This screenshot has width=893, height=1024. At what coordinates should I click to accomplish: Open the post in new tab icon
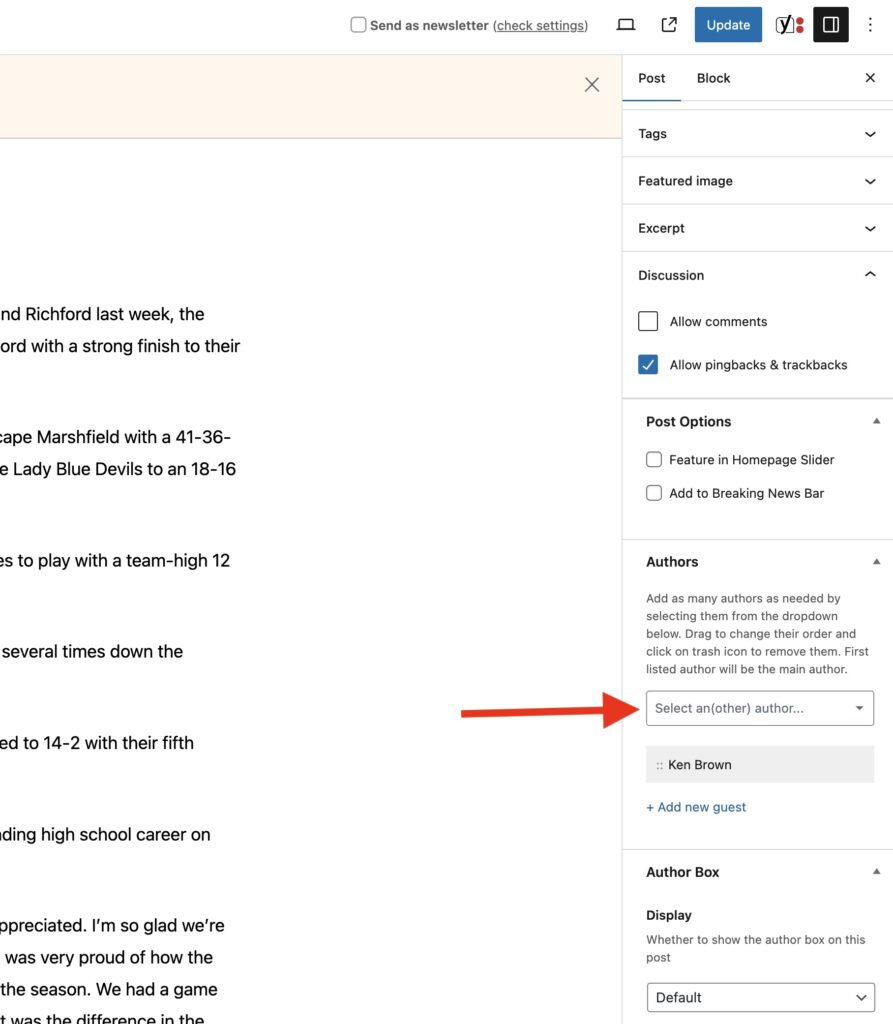coord(669,25)
